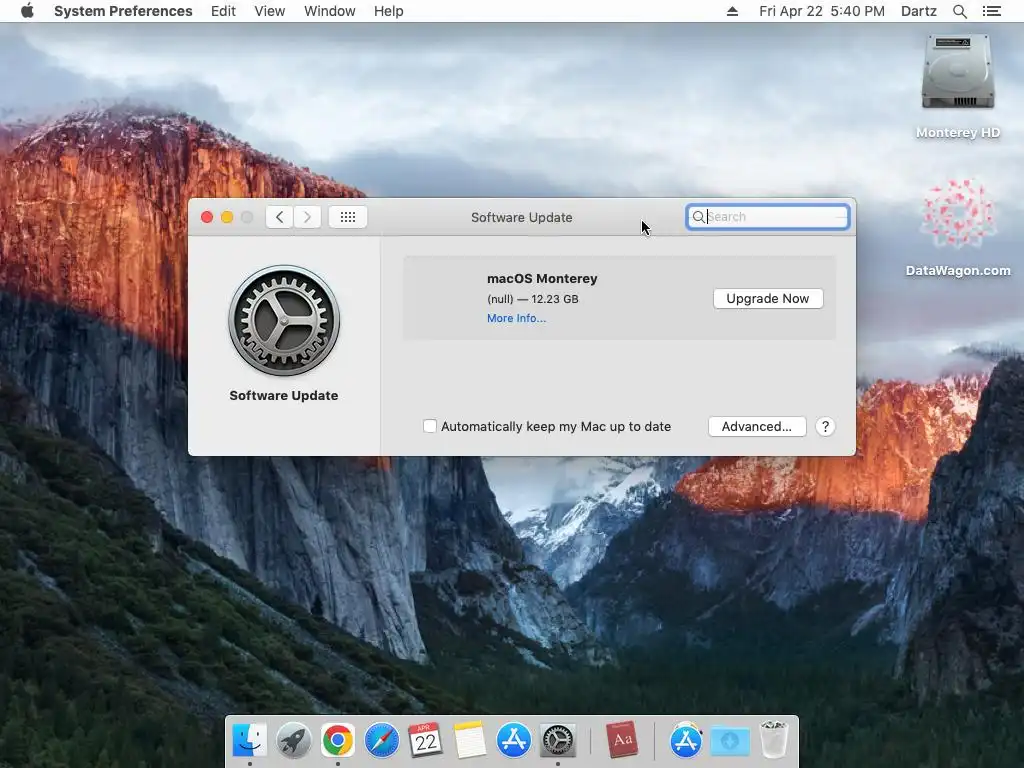Open the Advanced... options

tap(757, 426)
